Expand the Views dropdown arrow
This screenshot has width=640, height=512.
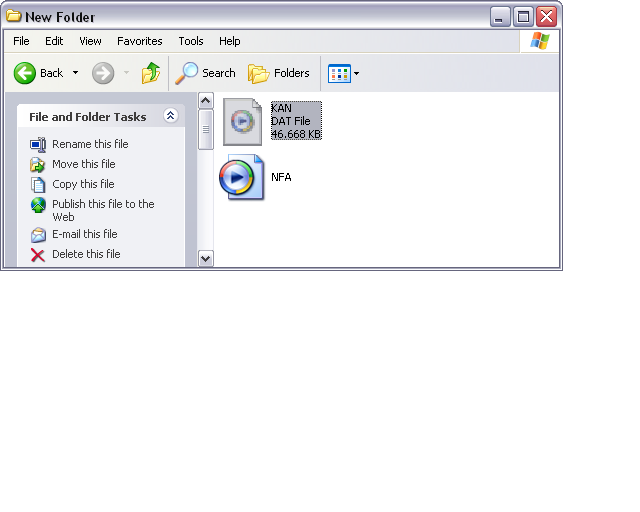(x=356, y=73)
